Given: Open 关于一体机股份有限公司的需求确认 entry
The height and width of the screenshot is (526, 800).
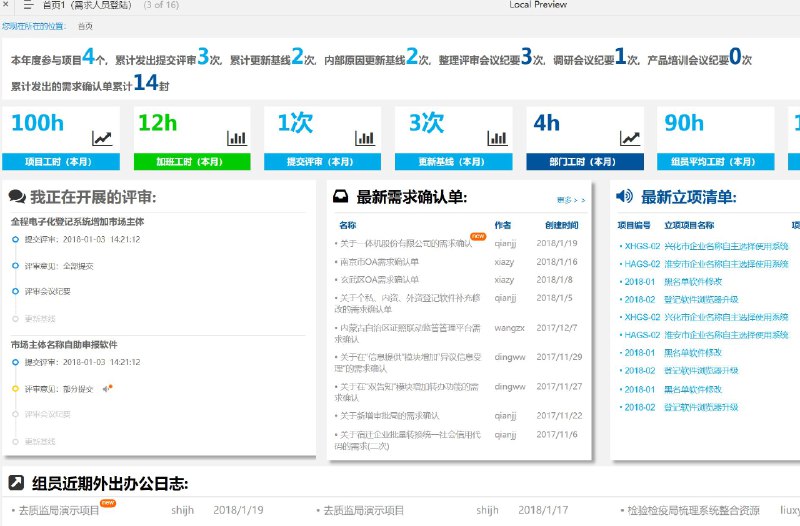Looking at the screenshot, I should click(406, 244).
